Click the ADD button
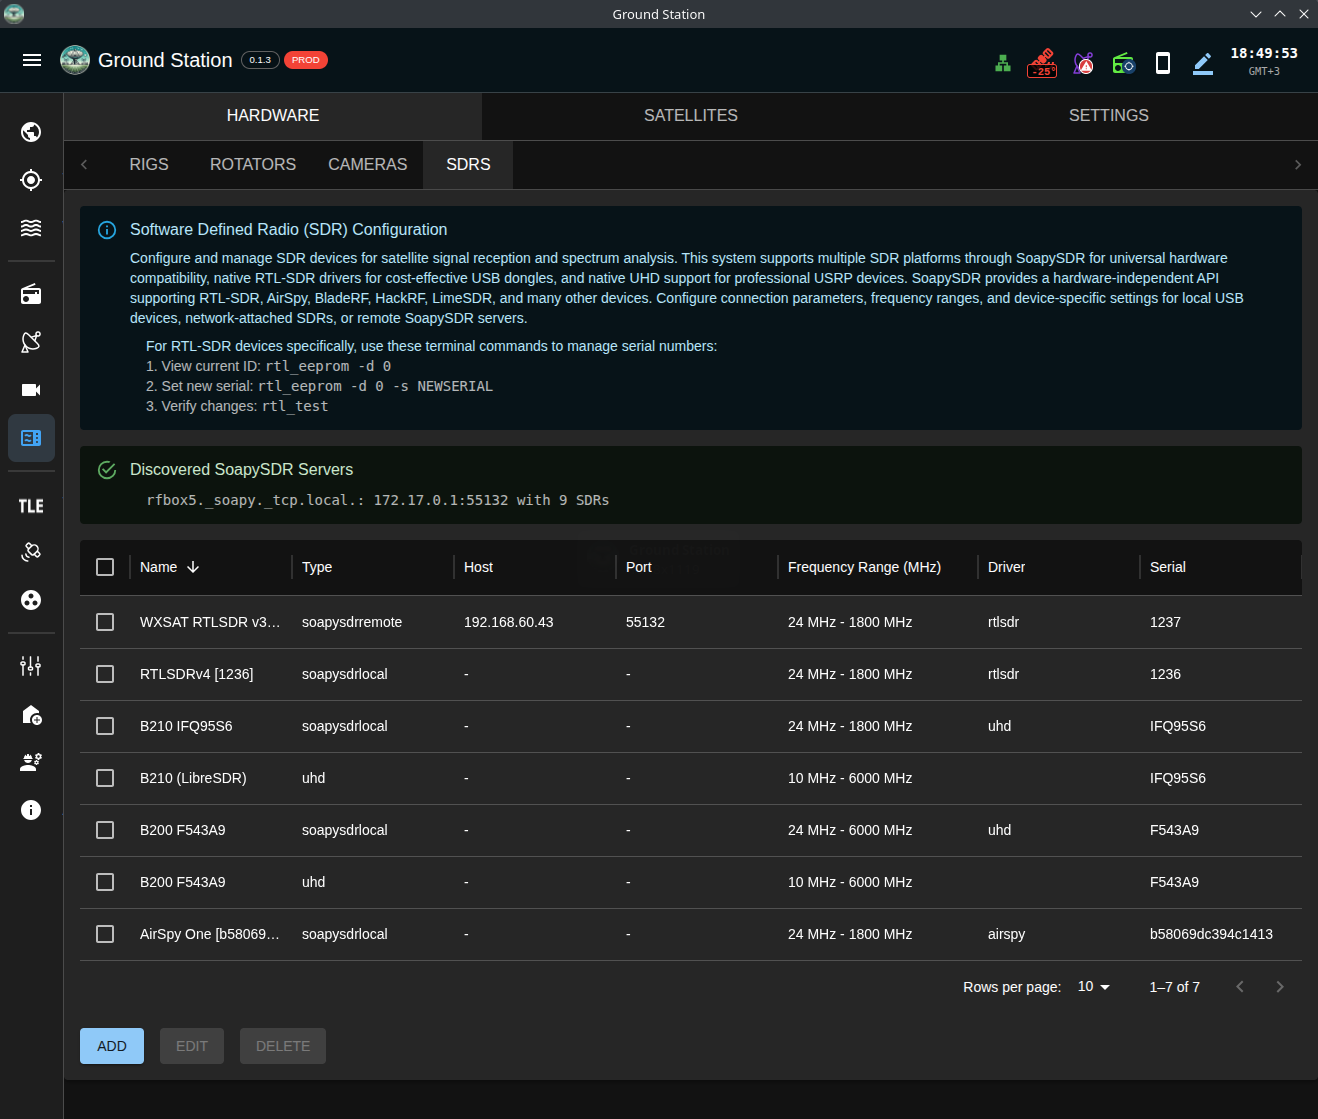This screenshot has width=1318, height=1119. tap(111, 1045)
